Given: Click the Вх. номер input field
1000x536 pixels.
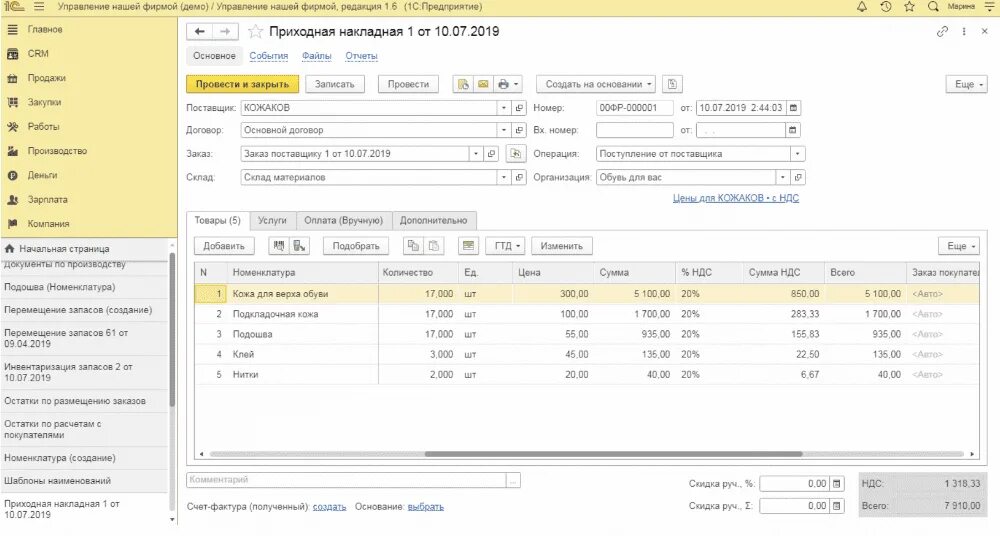Looking at the screenshot, I should point(635,130).
